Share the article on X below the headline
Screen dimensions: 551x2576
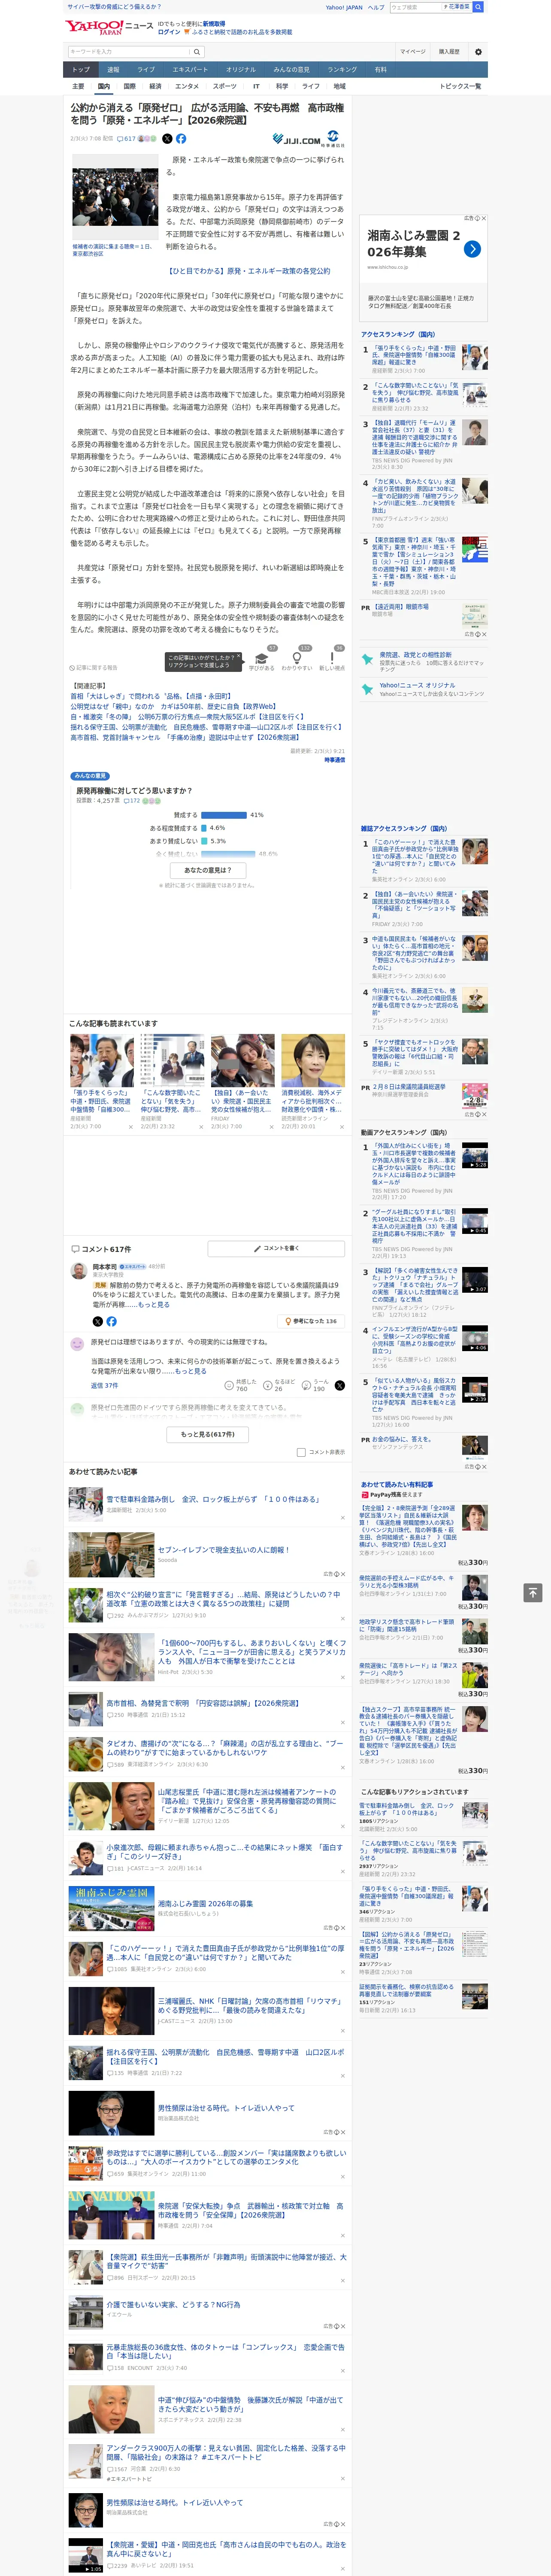pyautogui.click(x=167, y=139)
